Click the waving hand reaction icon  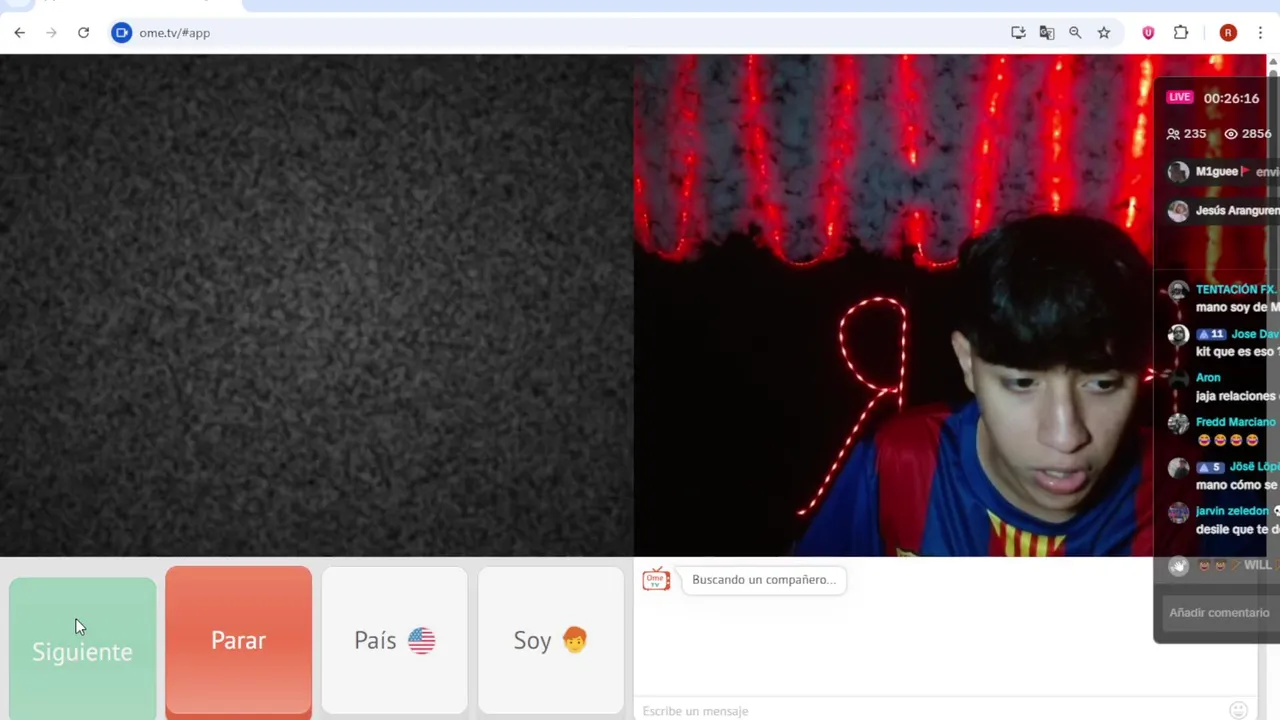(x=1178, y=566)
